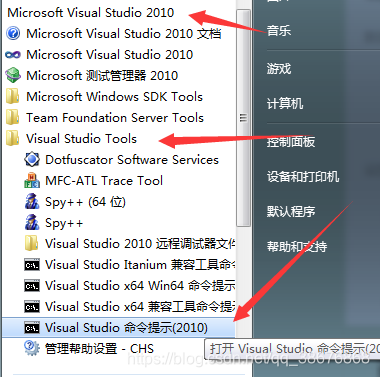Open 游戏 in the right pane
Image resolution: width=380 pixels, height=377 pixels.
279,69
